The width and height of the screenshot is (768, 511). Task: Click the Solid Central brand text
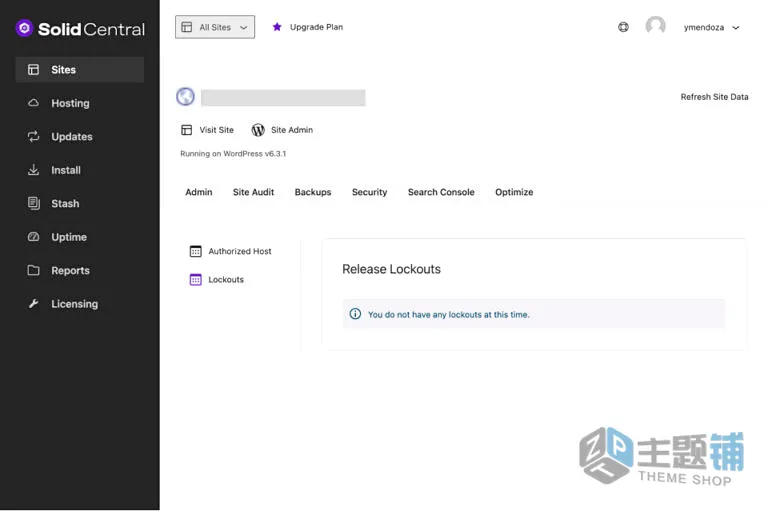(x=91, y=29)
